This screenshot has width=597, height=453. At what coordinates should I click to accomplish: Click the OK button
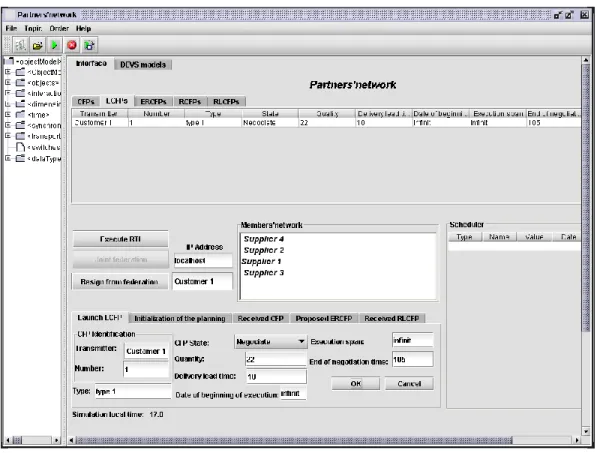[356, 383]
